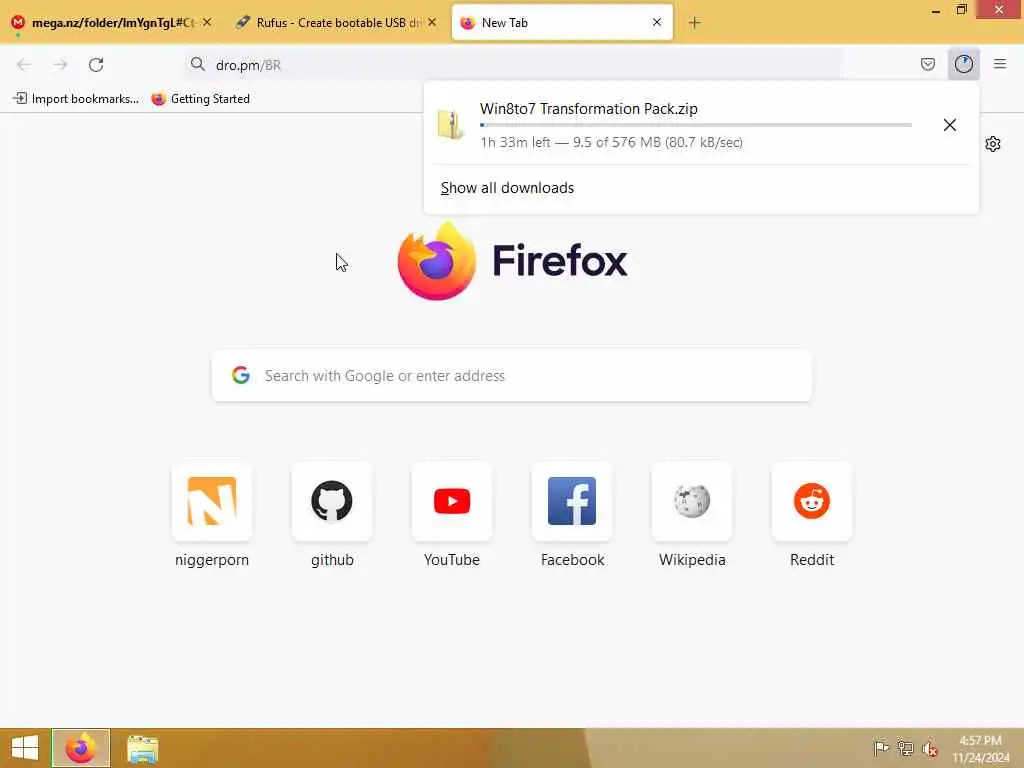Image resolution: width=1024 pixels, height=768 pixels.
Task: Close the New Tab tab
Action: (x=657, y=22)
